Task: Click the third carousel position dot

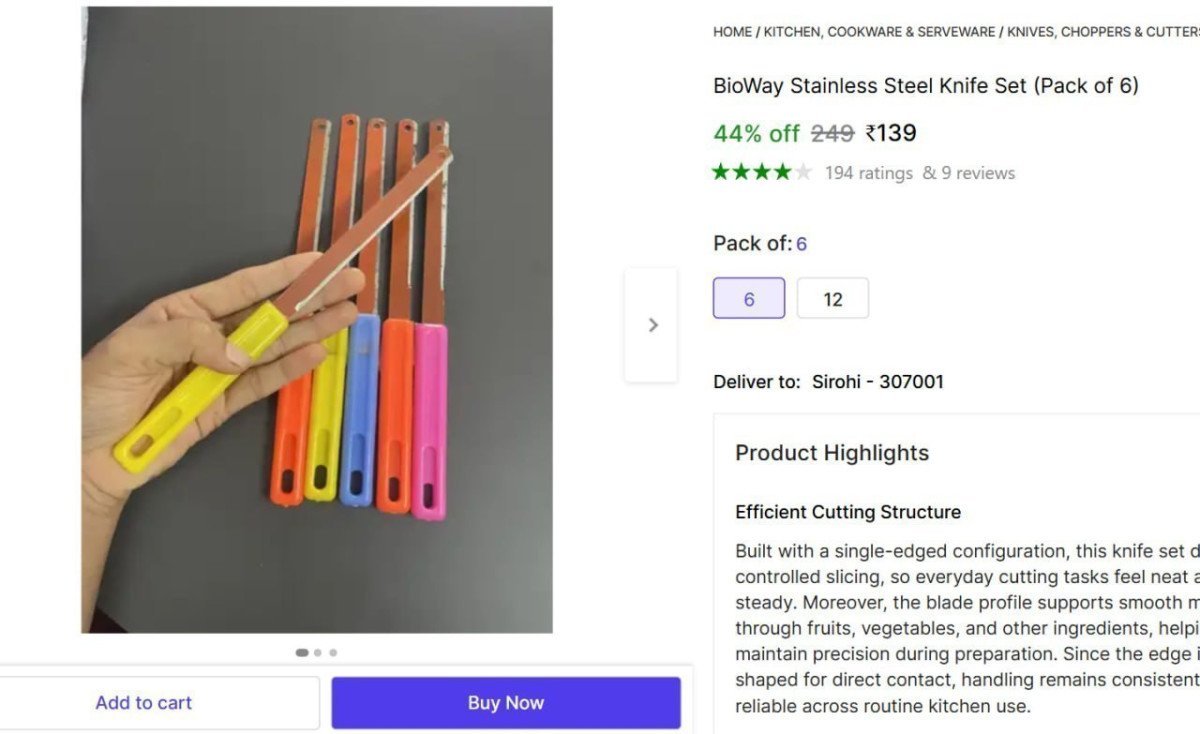Action: tap(331, 651)
